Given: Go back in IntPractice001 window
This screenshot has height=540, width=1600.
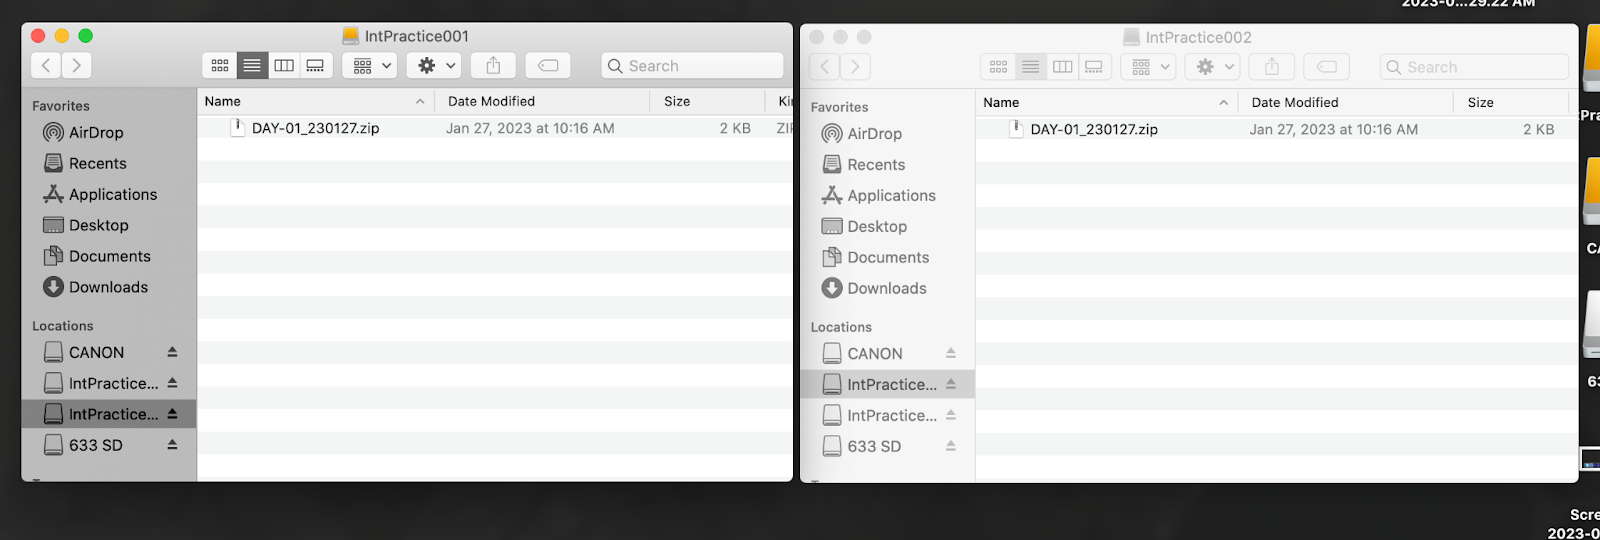Looking at the screenshot, I should tap(46, 66).
